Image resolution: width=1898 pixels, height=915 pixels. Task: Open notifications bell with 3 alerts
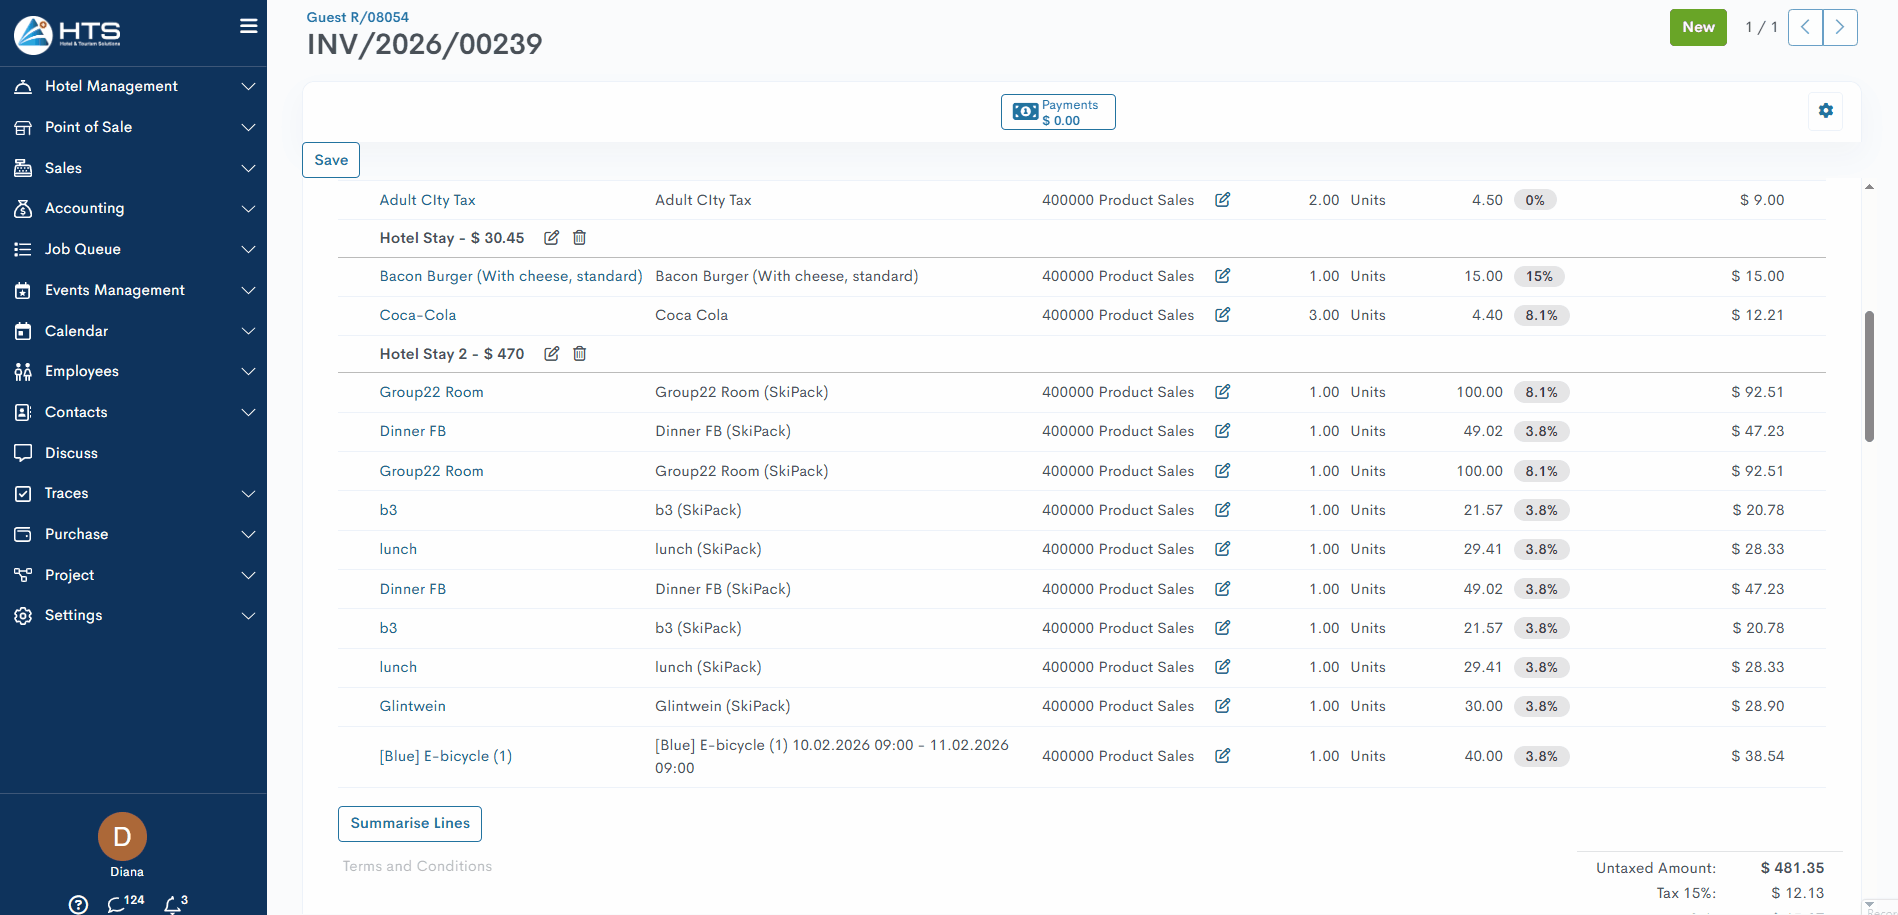pyautogui.click(x=174, y=904)
